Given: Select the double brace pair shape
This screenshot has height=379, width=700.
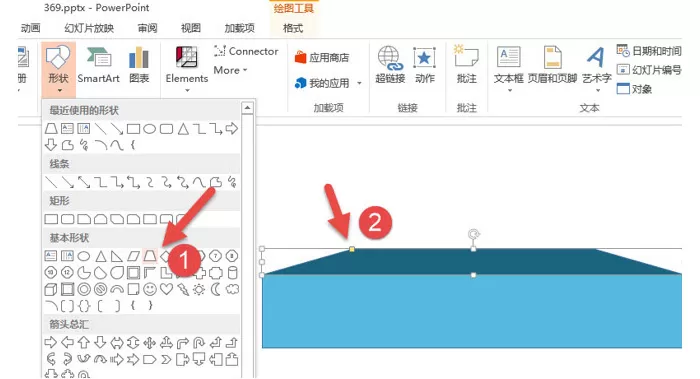Looking at the screenshot, I should point(84,306).
